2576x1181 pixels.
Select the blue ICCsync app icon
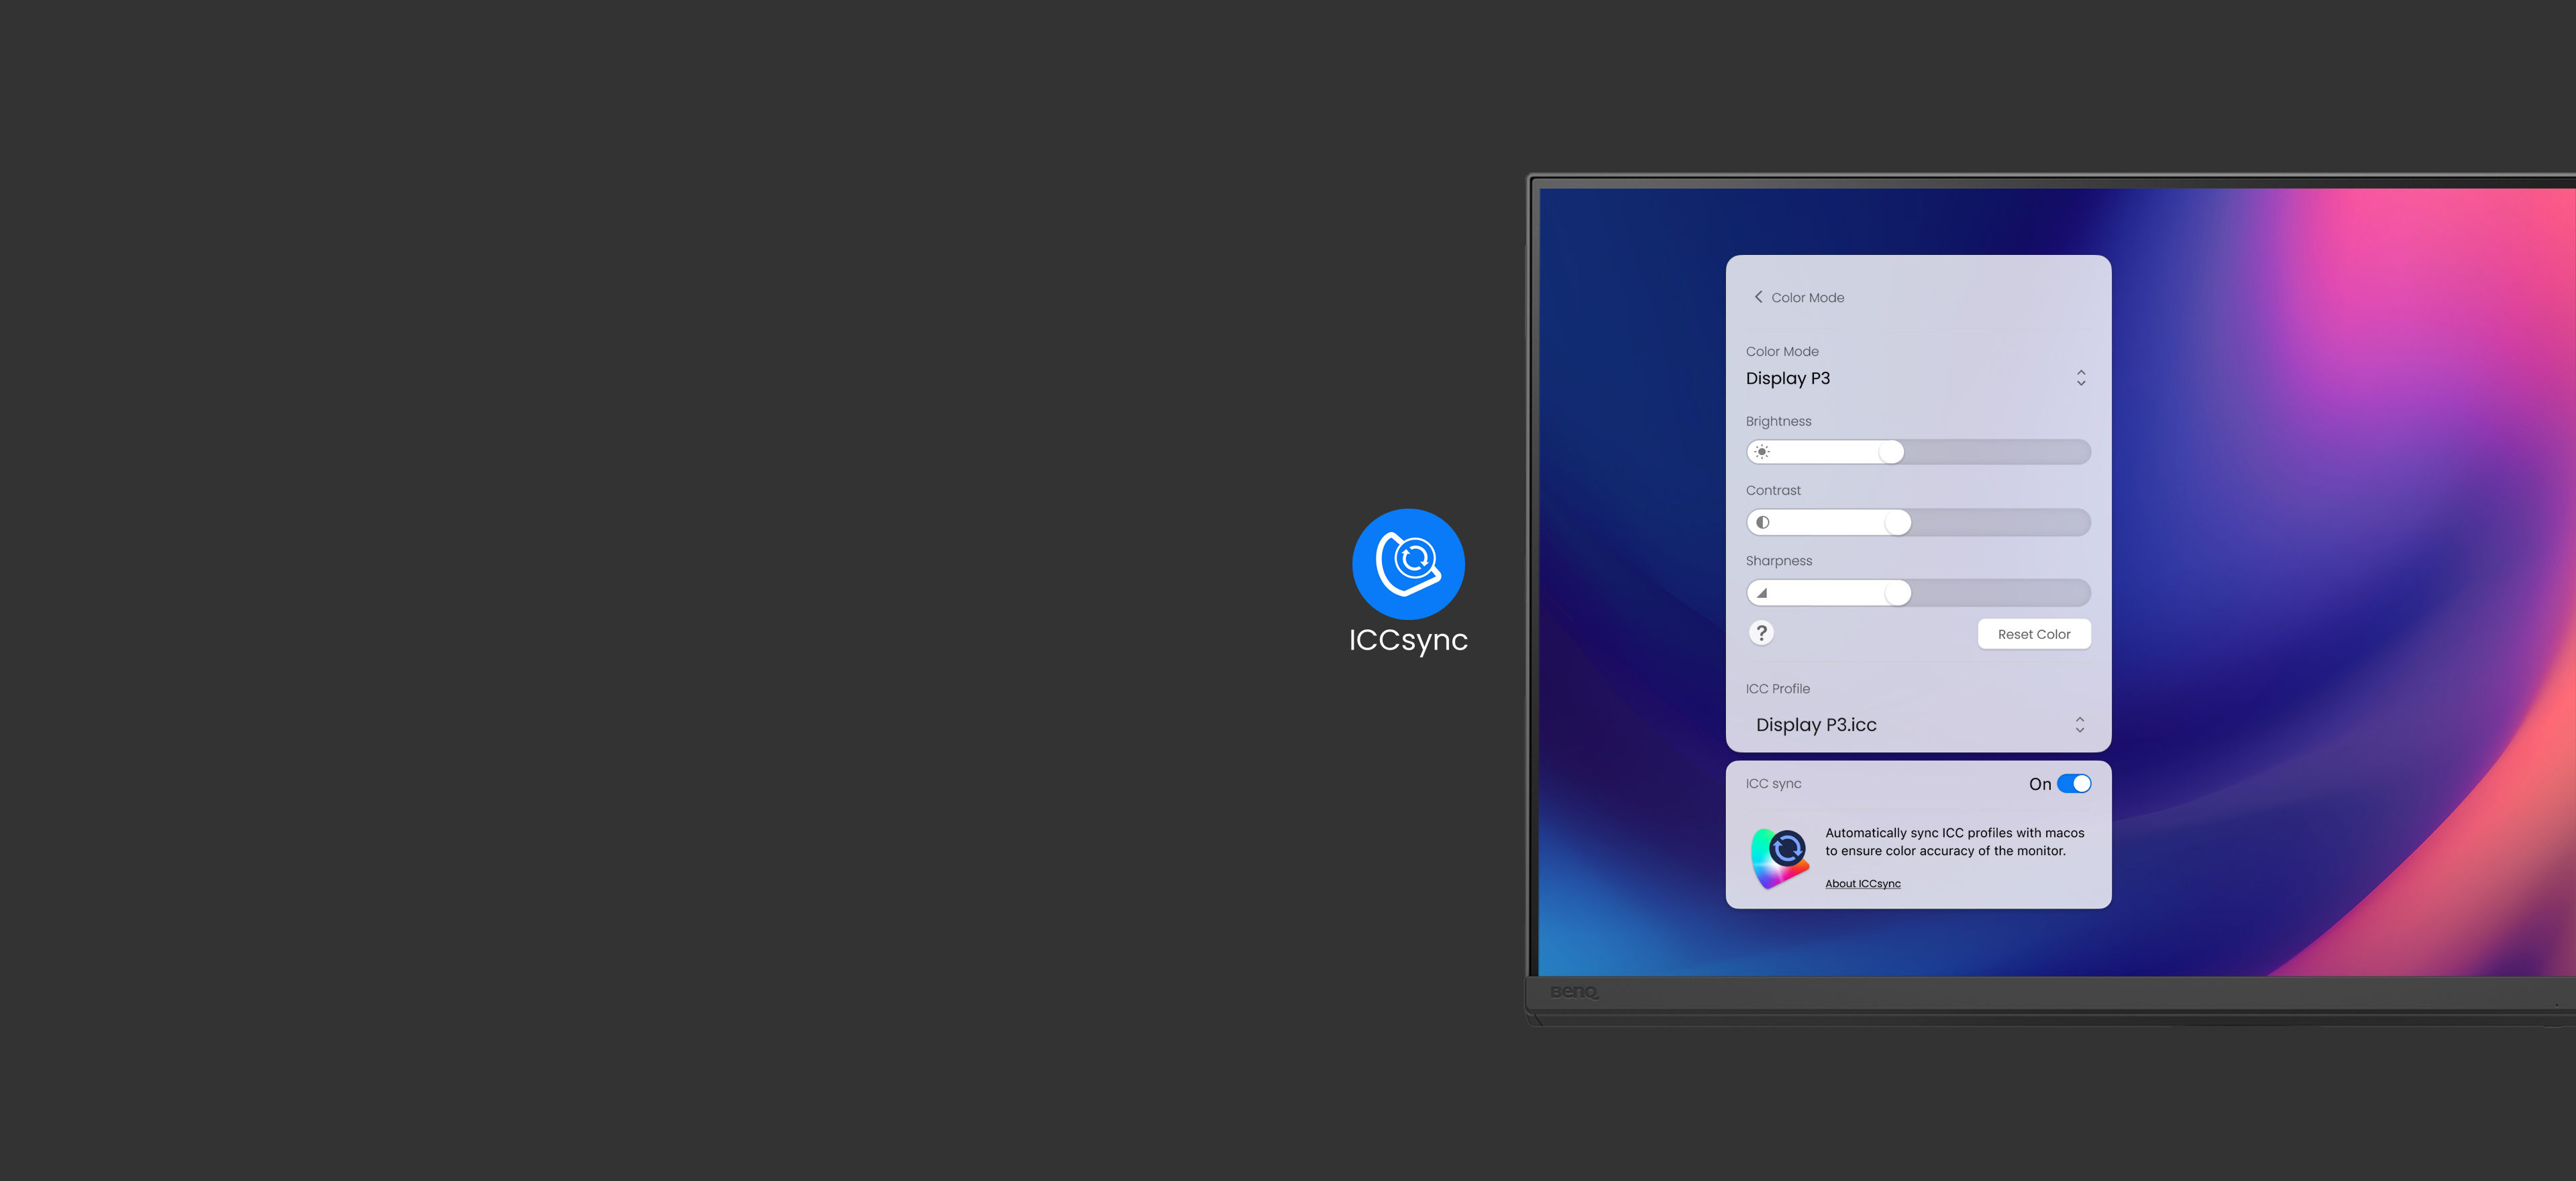[1408, 563]
